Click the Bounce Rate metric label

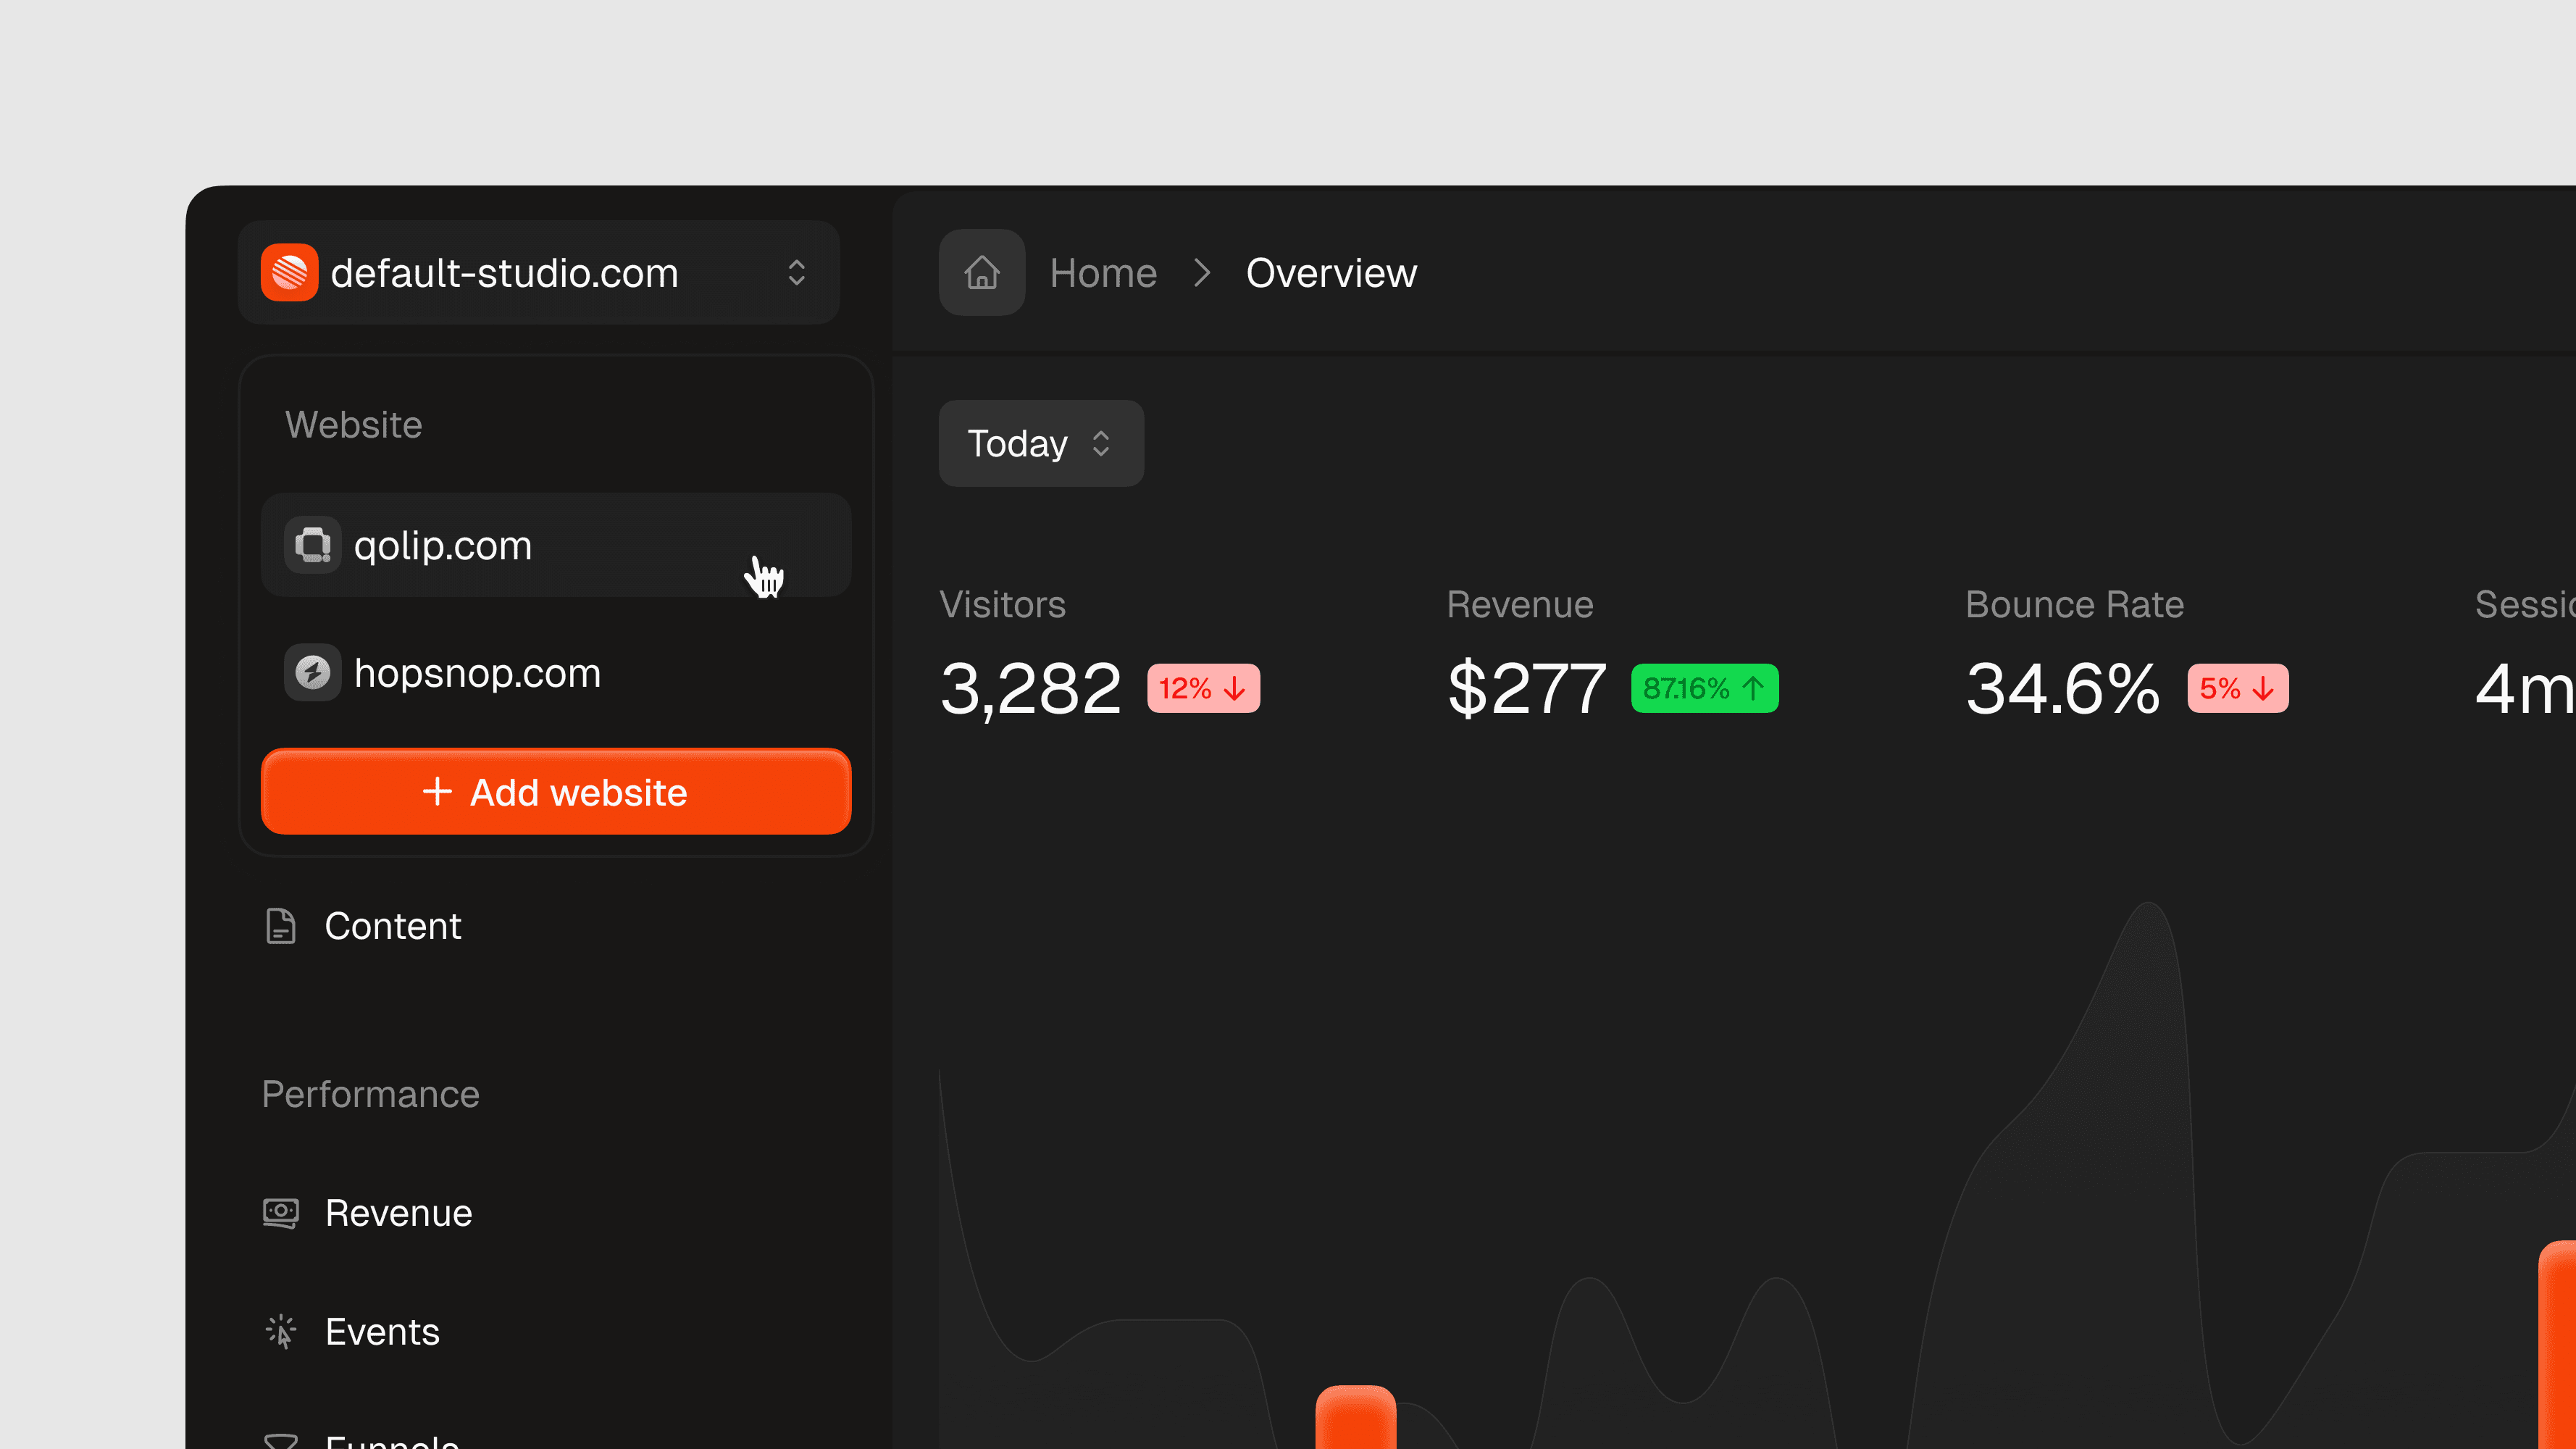2074,604
